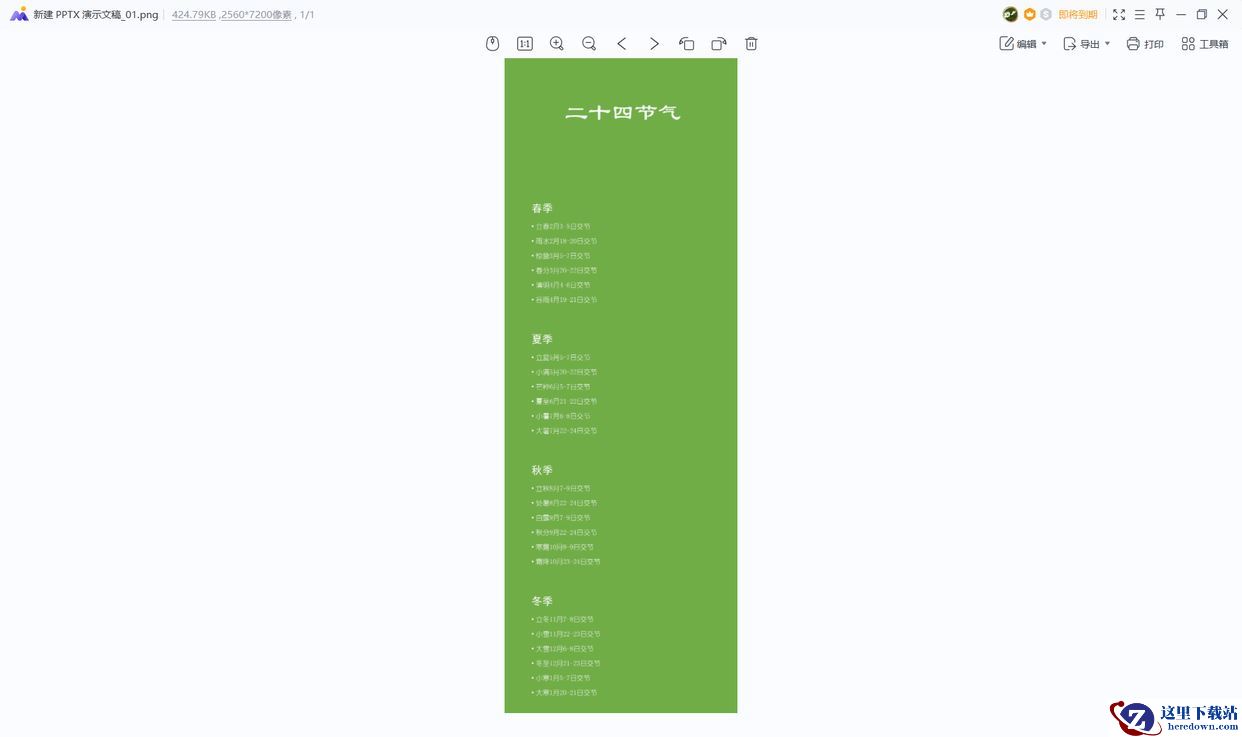Minimize the image viewer window
1242x737 pixels.
[x=1181, y=15]
